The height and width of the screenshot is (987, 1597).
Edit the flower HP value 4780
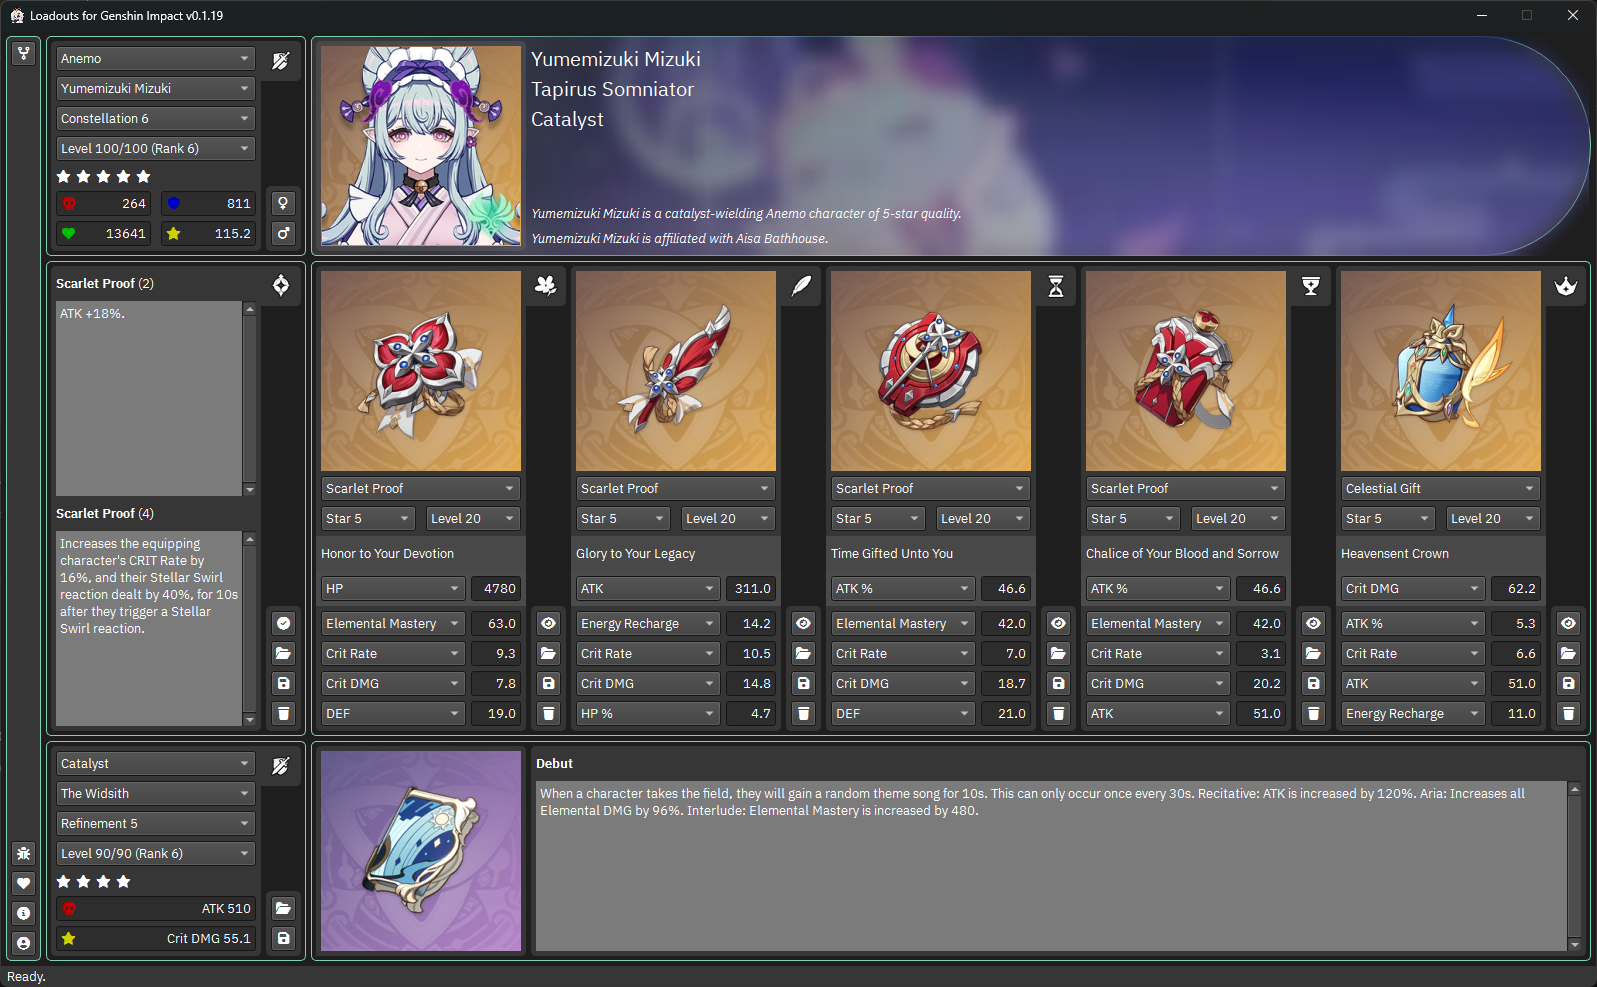tap(496, 588)
